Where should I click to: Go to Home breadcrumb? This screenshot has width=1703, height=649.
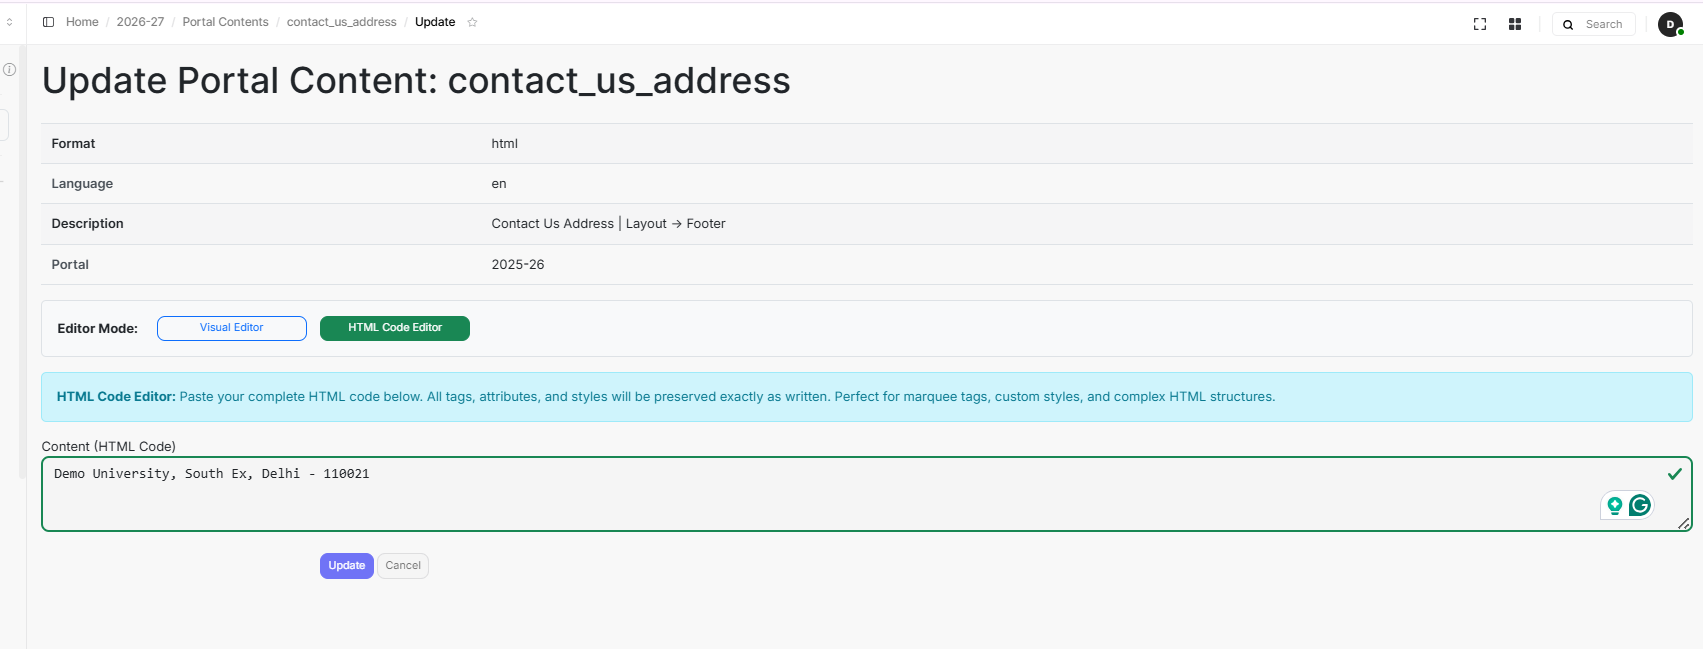[82, 22]
